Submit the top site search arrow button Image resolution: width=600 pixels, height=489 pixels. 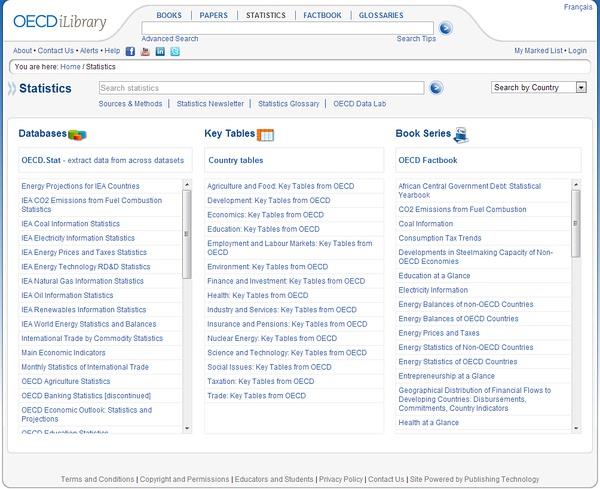click(x=445, y=28)
